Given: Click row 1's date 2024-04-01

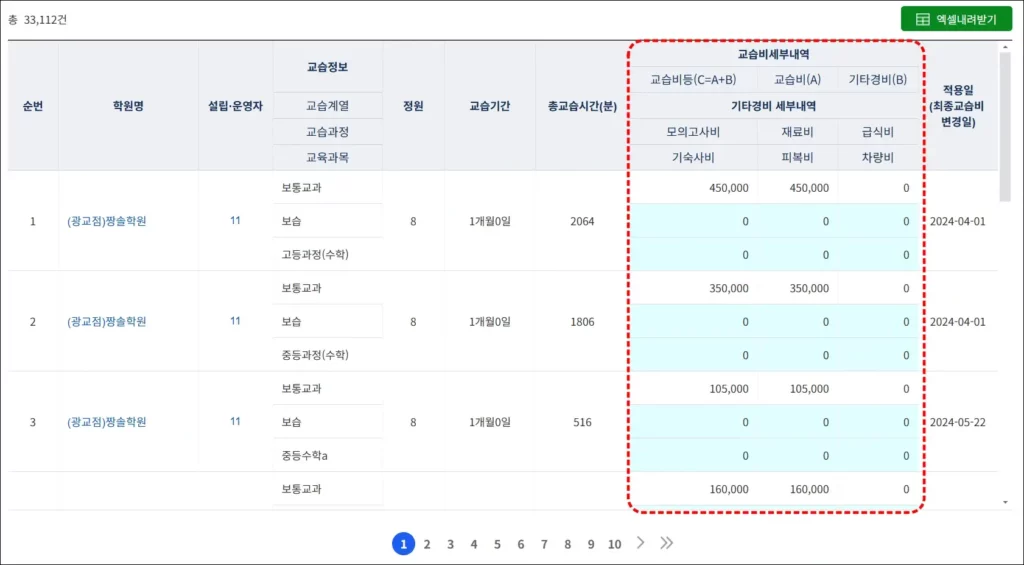Looking at the screenshot, I should (x=957, y=221).
